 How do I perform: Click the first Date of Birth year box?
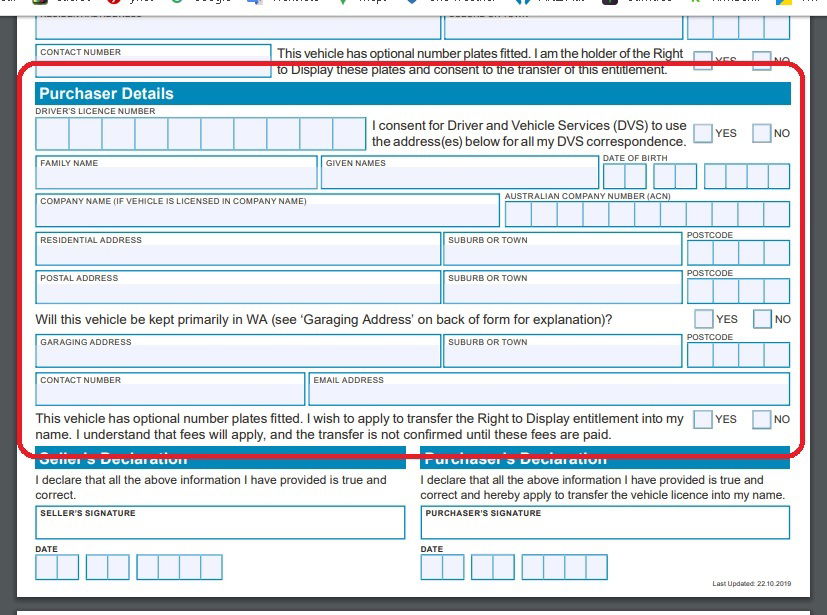(x=715, y=176)
